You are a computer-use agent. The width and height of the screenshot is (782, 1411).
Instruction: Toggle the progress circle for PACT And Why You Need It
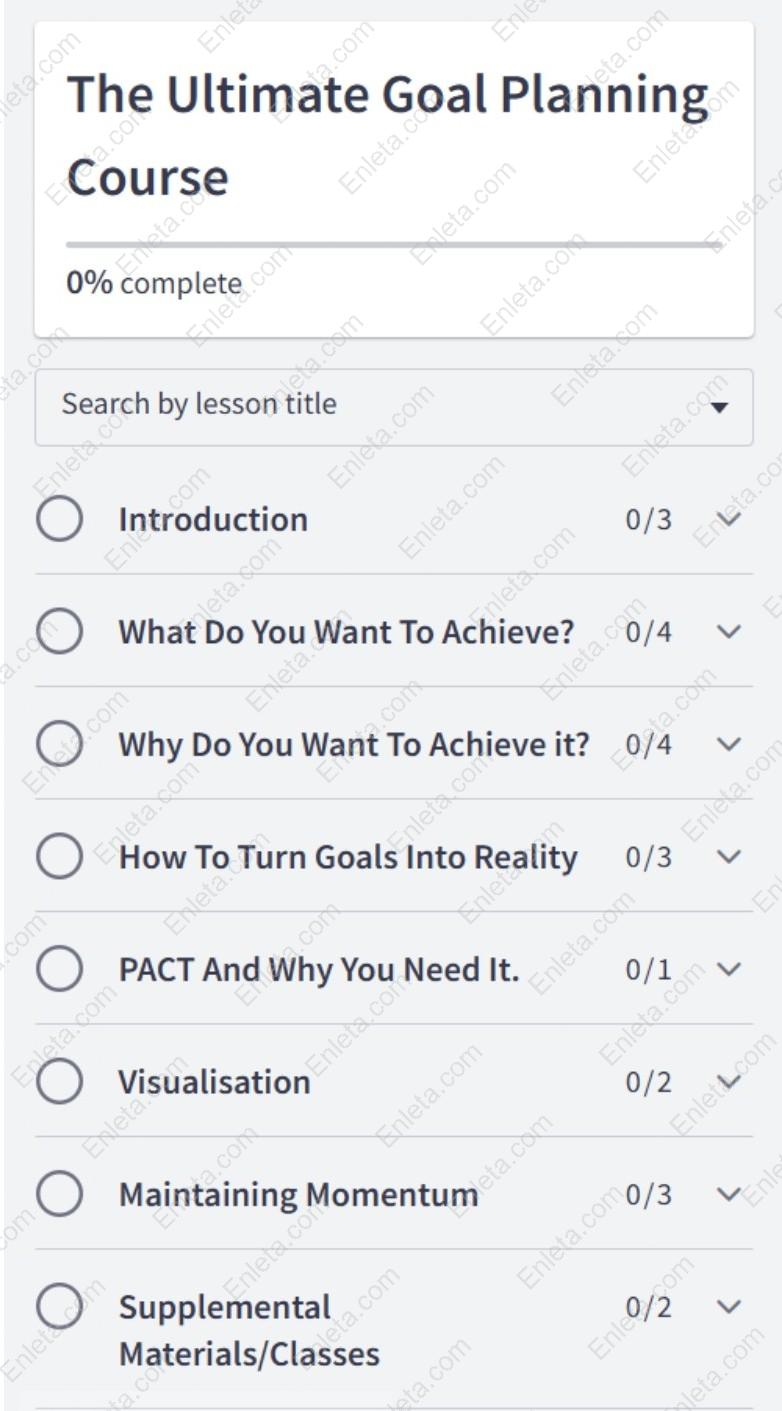(x=63, y=969)
